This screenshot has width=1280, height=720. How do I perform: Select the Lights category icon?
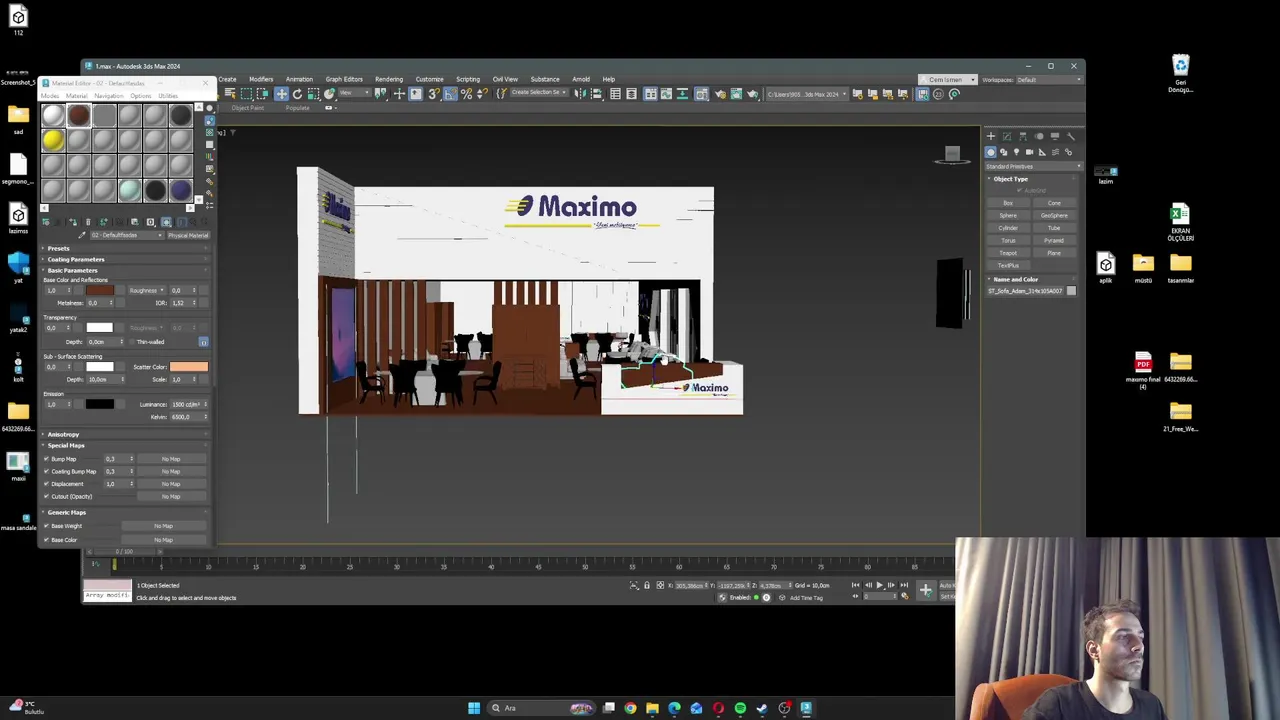coord(1016,152)
